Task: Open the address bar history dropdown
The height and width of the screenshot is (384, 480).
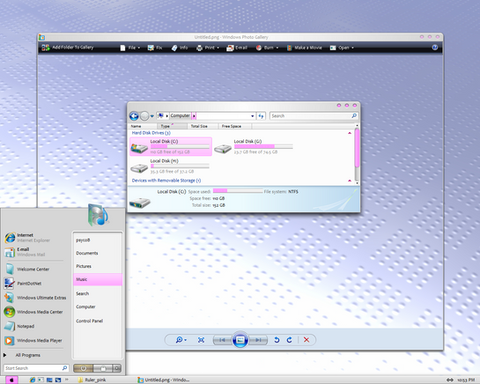Action: (x=252, y=116)
